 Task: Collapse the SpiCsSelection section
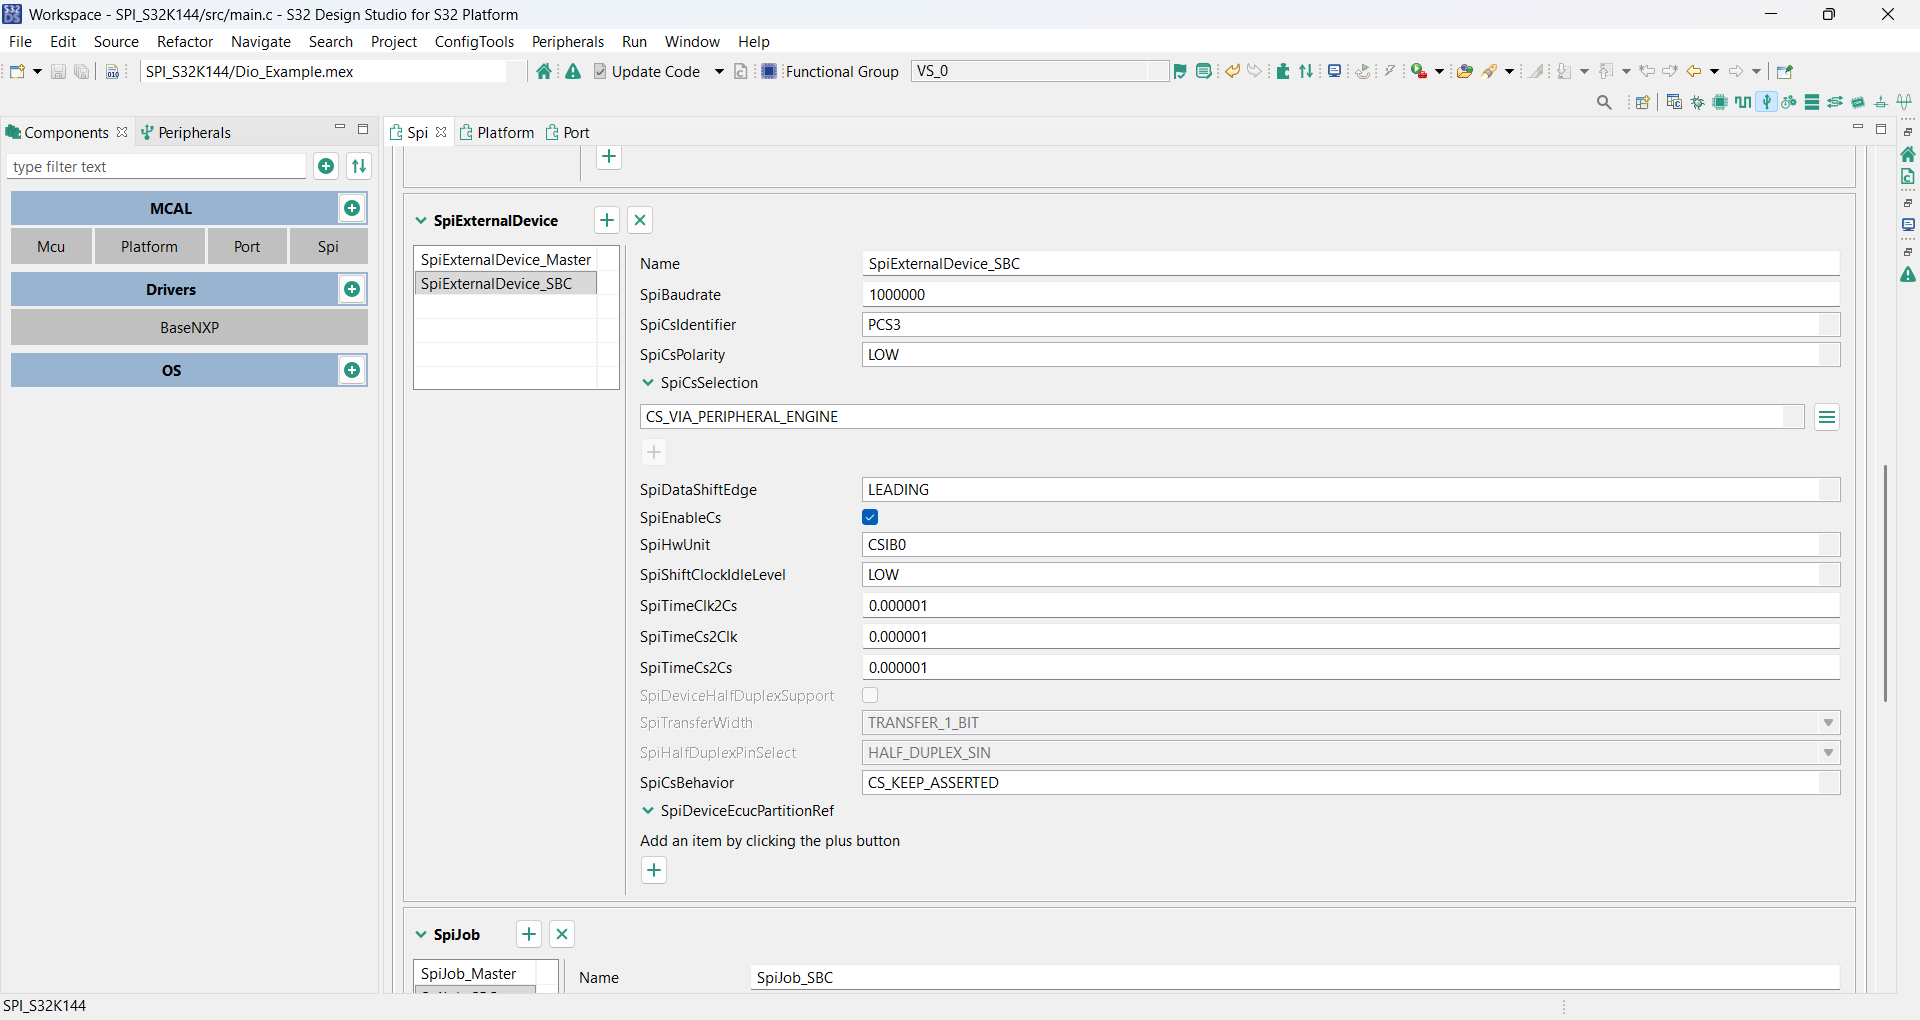click(648, 383)
